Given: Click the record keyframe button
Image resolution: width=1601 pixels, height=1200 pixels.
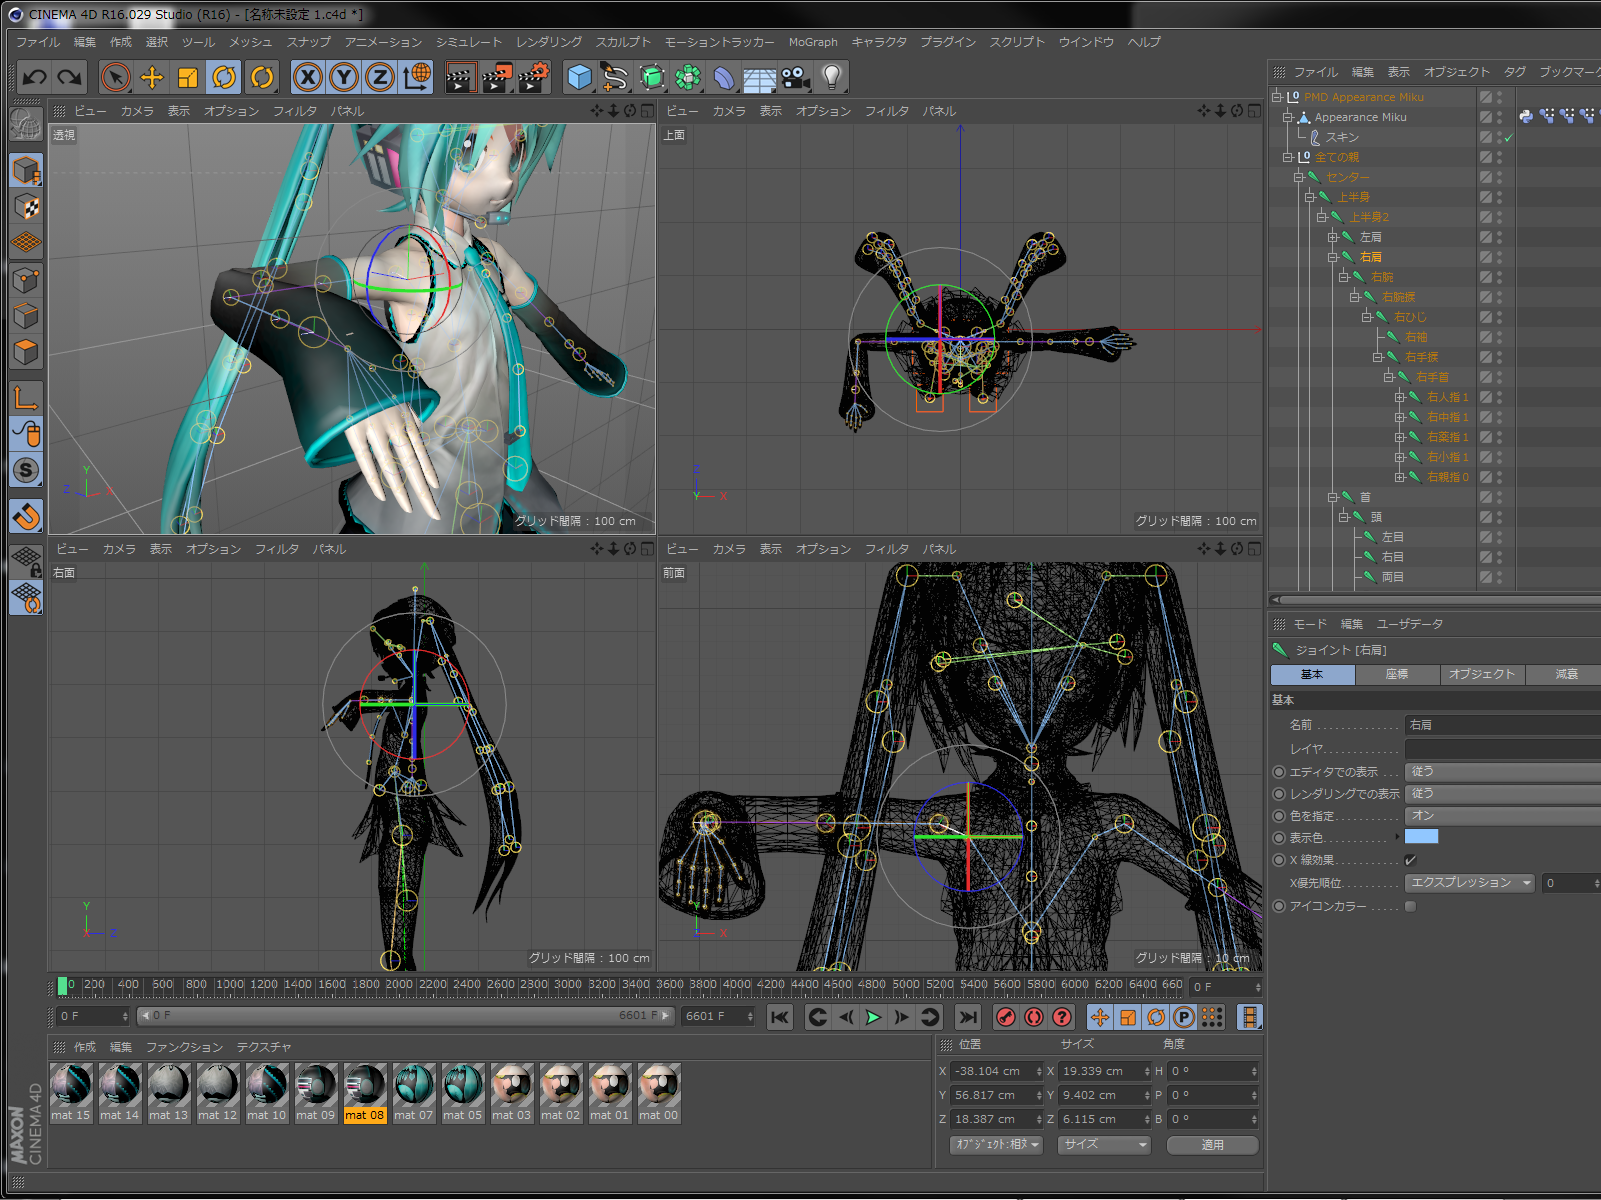Looking at the screenshot, I should click(1006, 1017).
